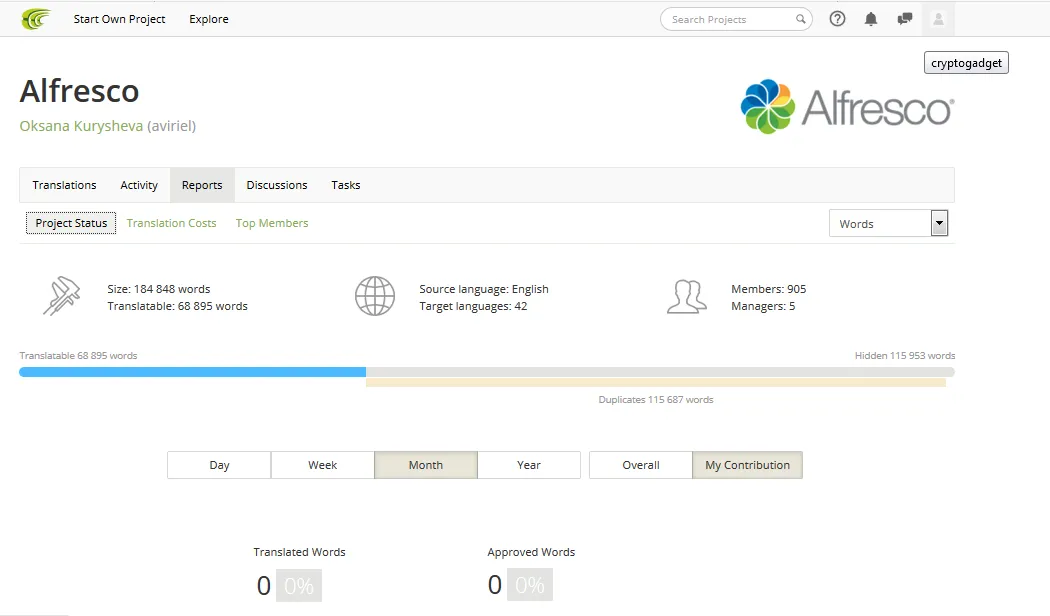Click the Alfresco project logo
Screen dimensions: 1050x616
tap(847, 106)
